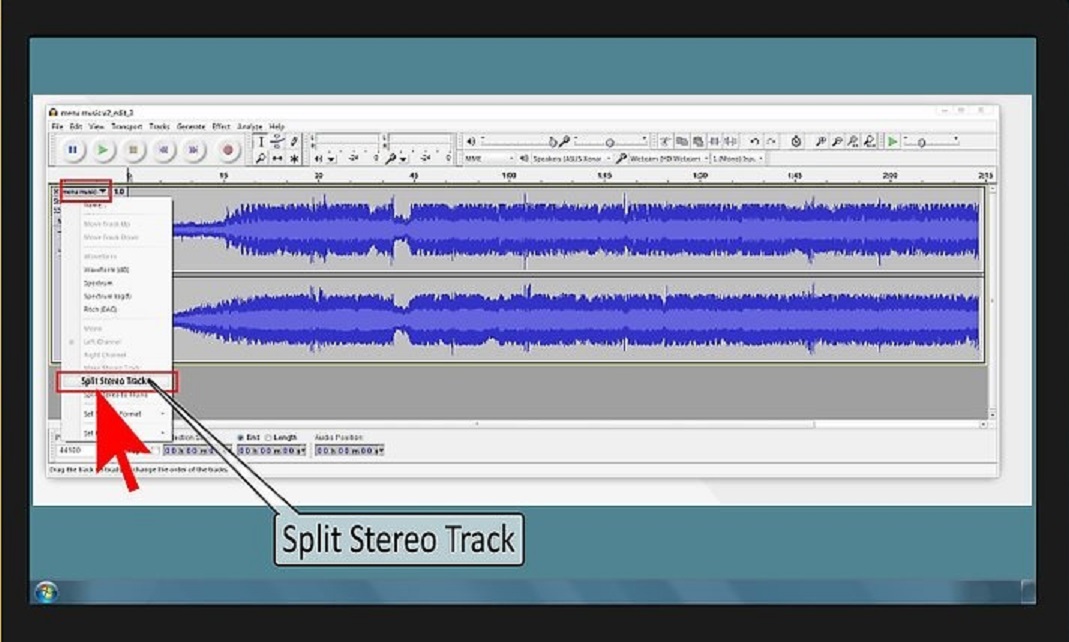Viewport: 1069px width, 642px height.
Task: Adjust the input microphone volume slider
Action: [610, 142]
